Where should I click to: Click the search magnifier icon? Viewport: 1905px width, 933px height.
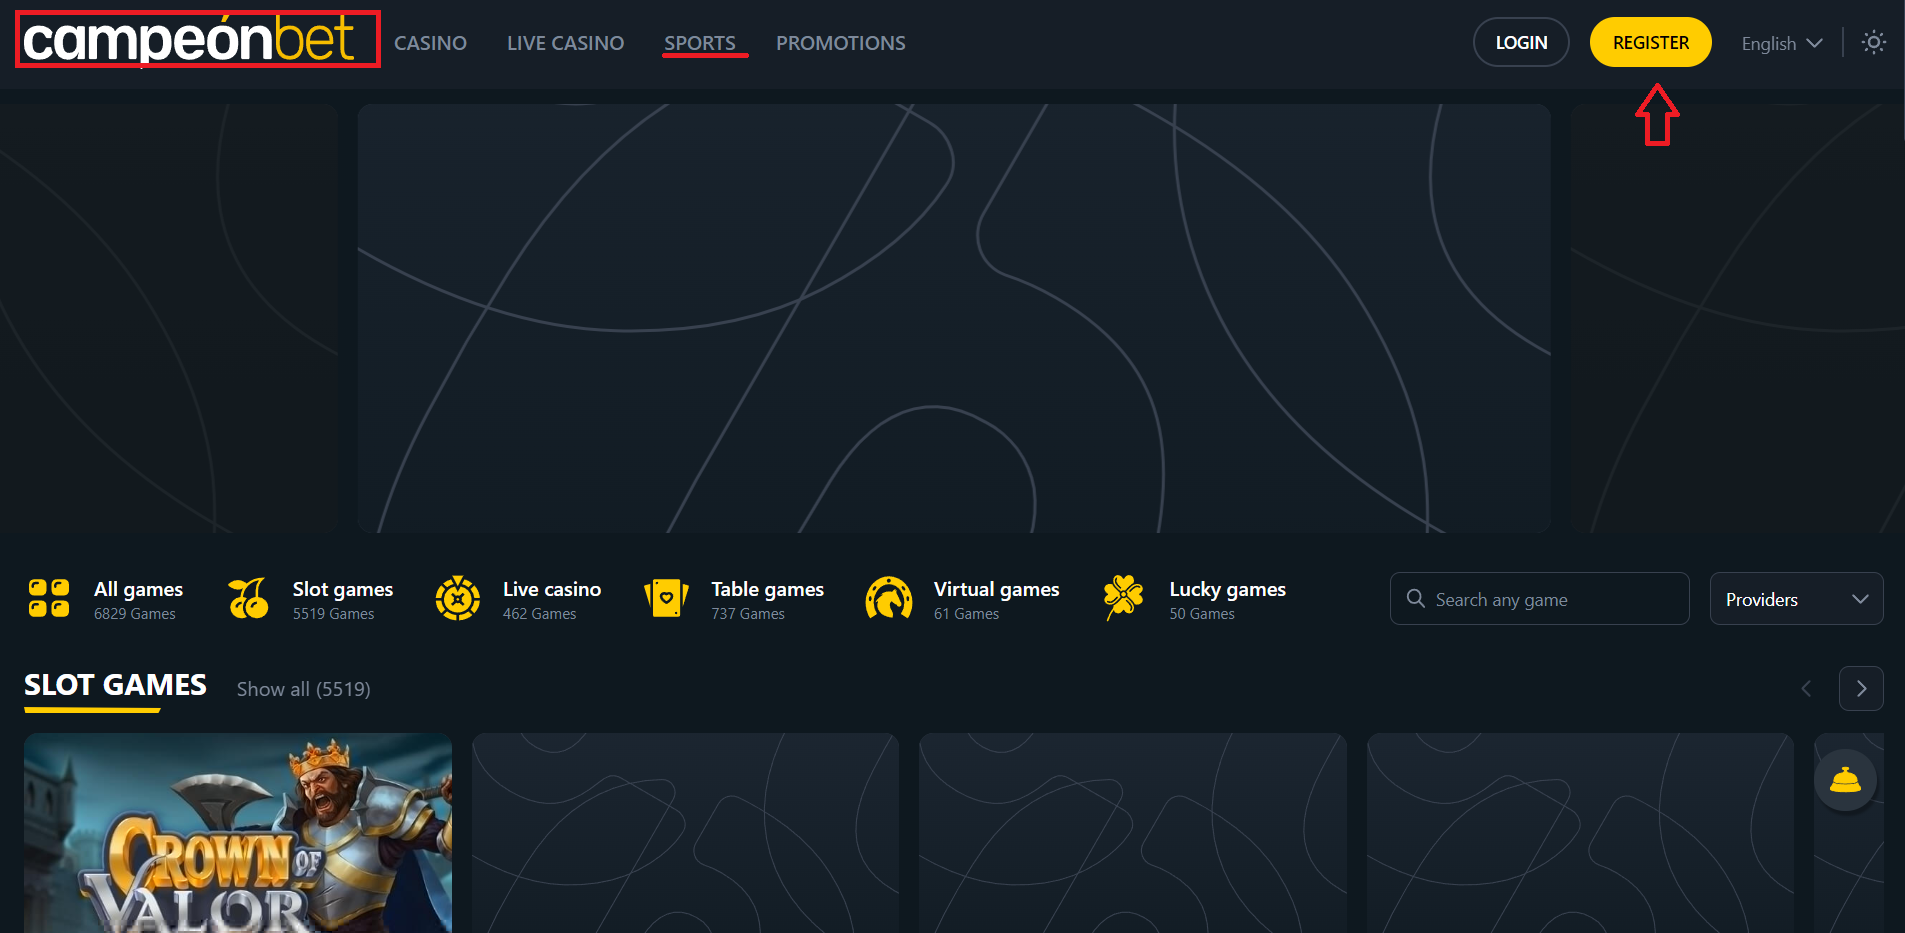[1415, 598]
